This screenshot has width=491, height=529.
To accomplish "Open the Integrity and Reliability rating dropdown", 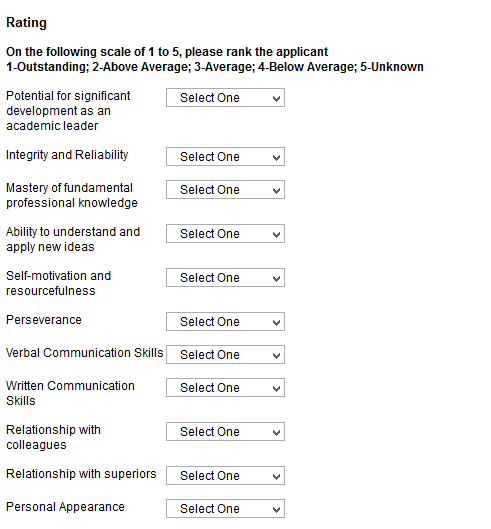I will click(225, 157).
